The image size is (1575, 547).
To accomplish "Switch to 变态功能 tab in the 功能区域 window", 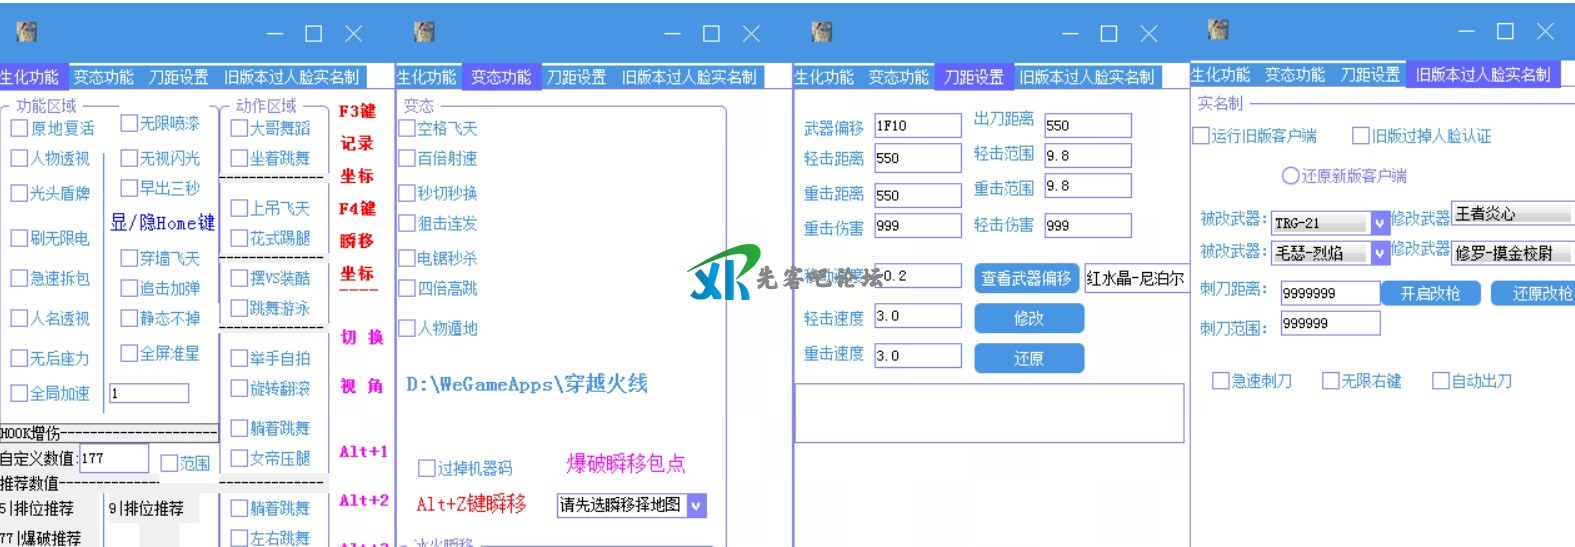I will point(103,77).
